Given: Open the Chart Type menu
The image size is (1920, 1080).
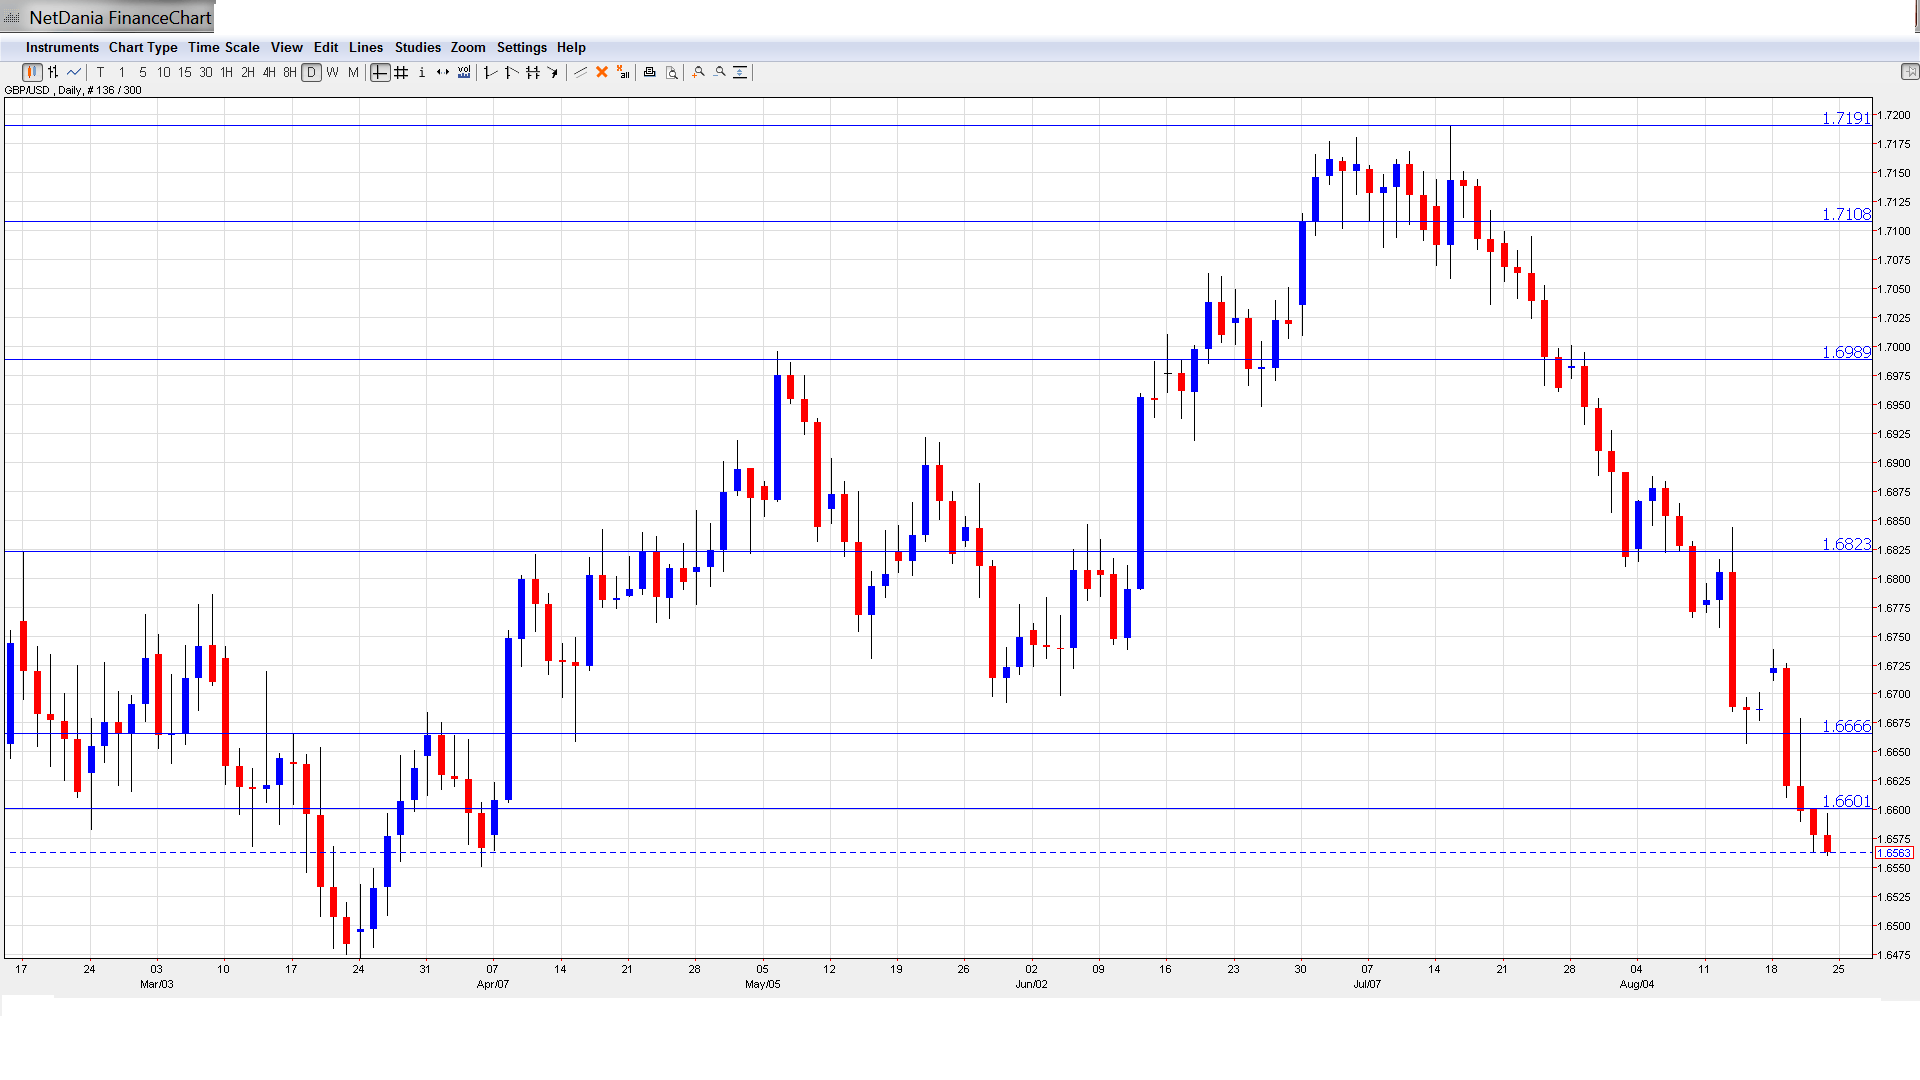Looking at the screenshot, I should click(x=143, y=47).
